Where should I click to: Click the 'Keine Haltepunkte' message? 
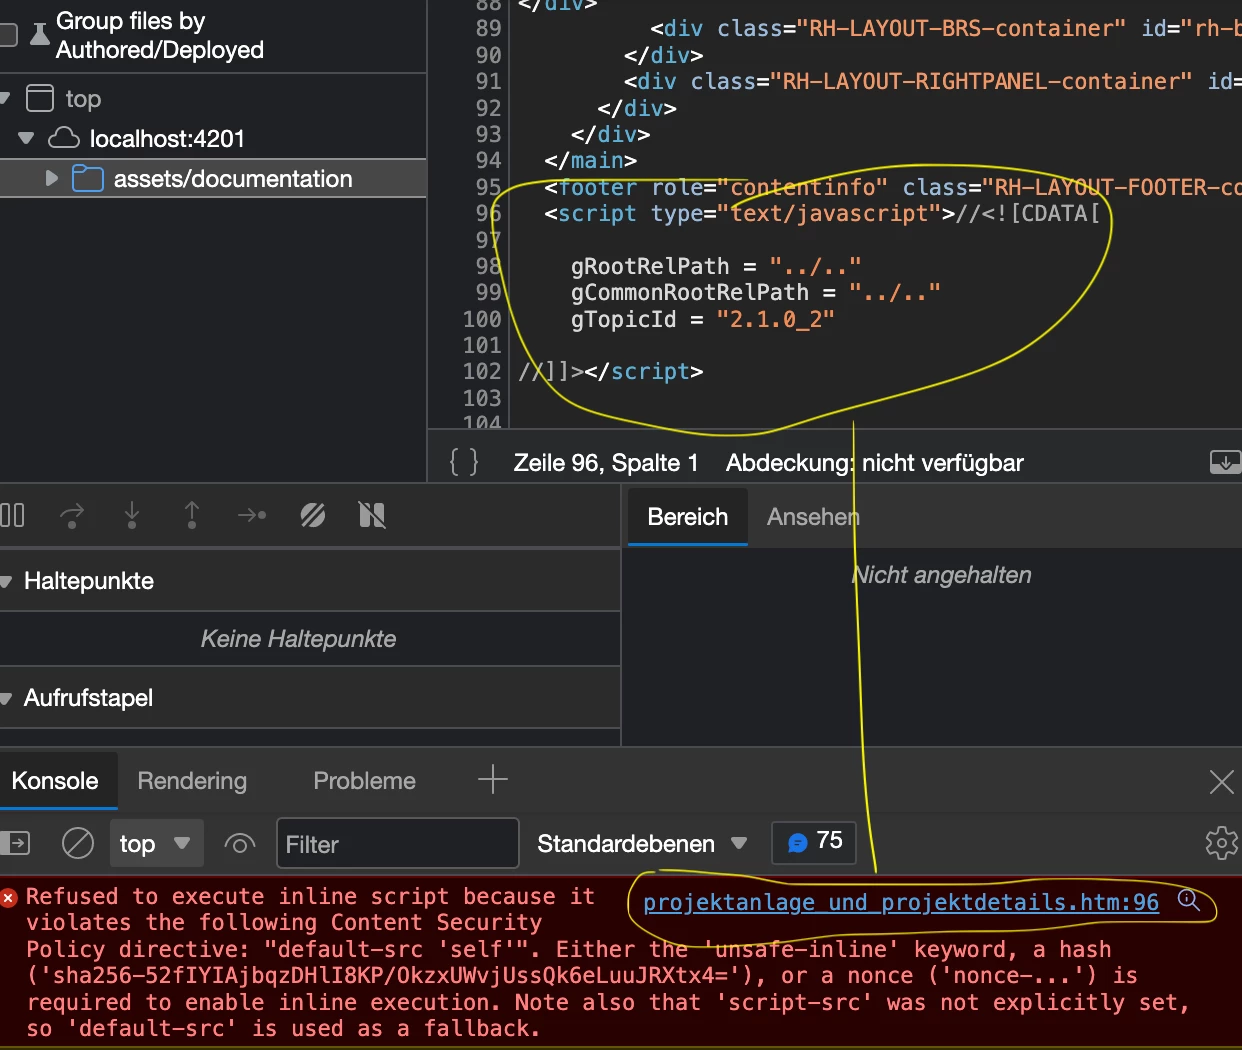298,638
